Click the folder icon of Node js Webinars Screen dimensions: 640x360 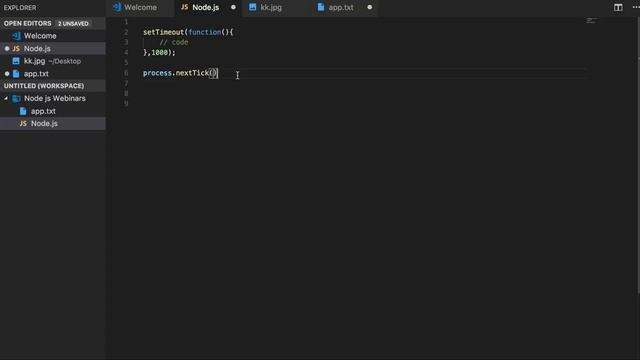pyautogui.click(x=16, y=98)
